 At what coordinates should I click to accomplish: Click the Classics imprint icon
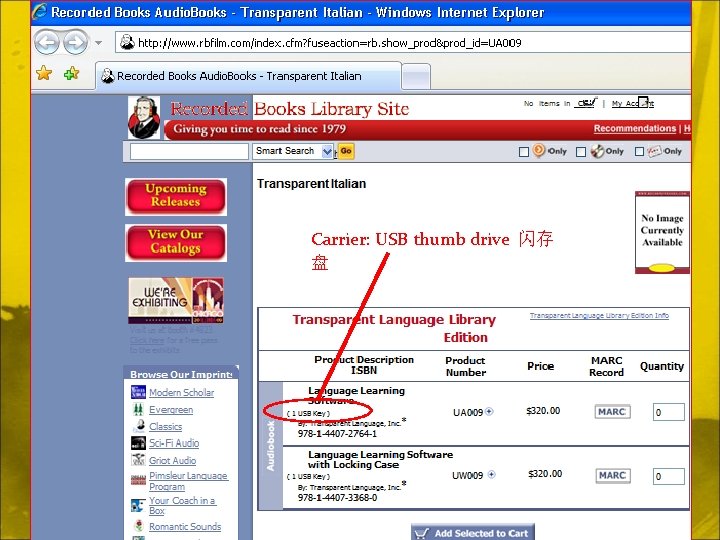(x=140, y=426)
